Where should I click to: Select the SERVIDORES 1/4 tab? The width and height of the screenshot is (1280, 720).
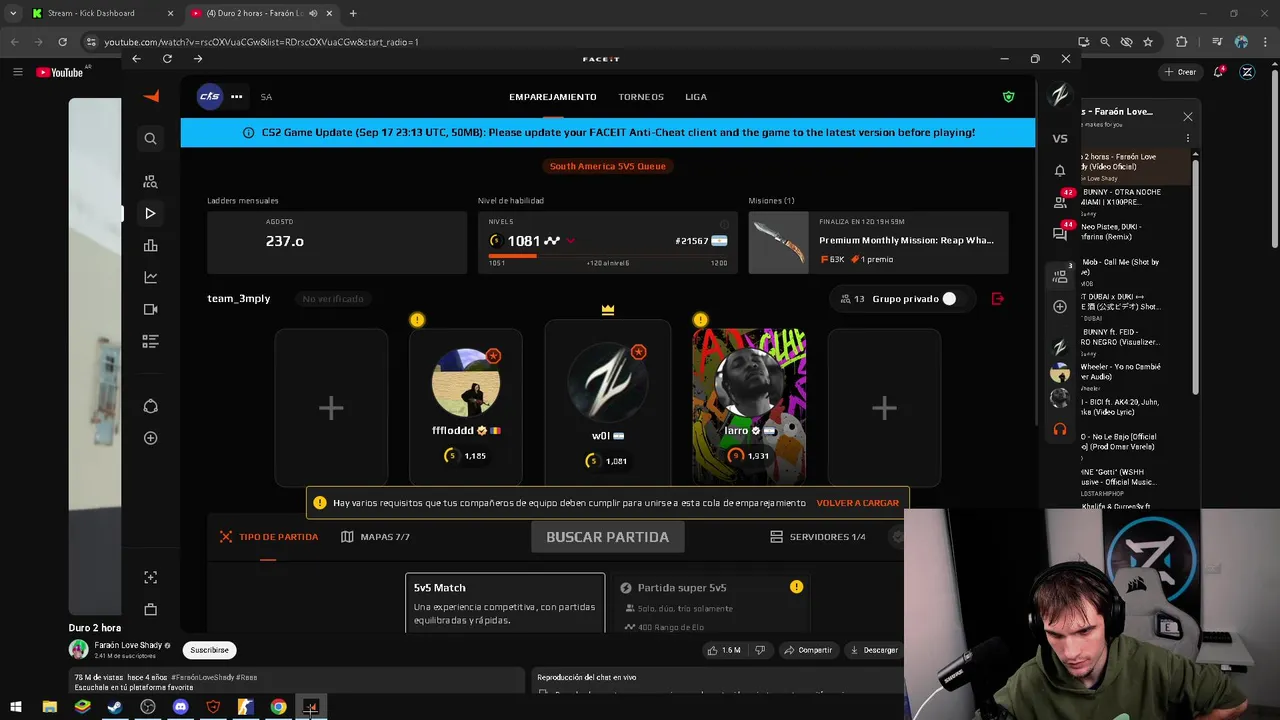[x=817, y=537]
